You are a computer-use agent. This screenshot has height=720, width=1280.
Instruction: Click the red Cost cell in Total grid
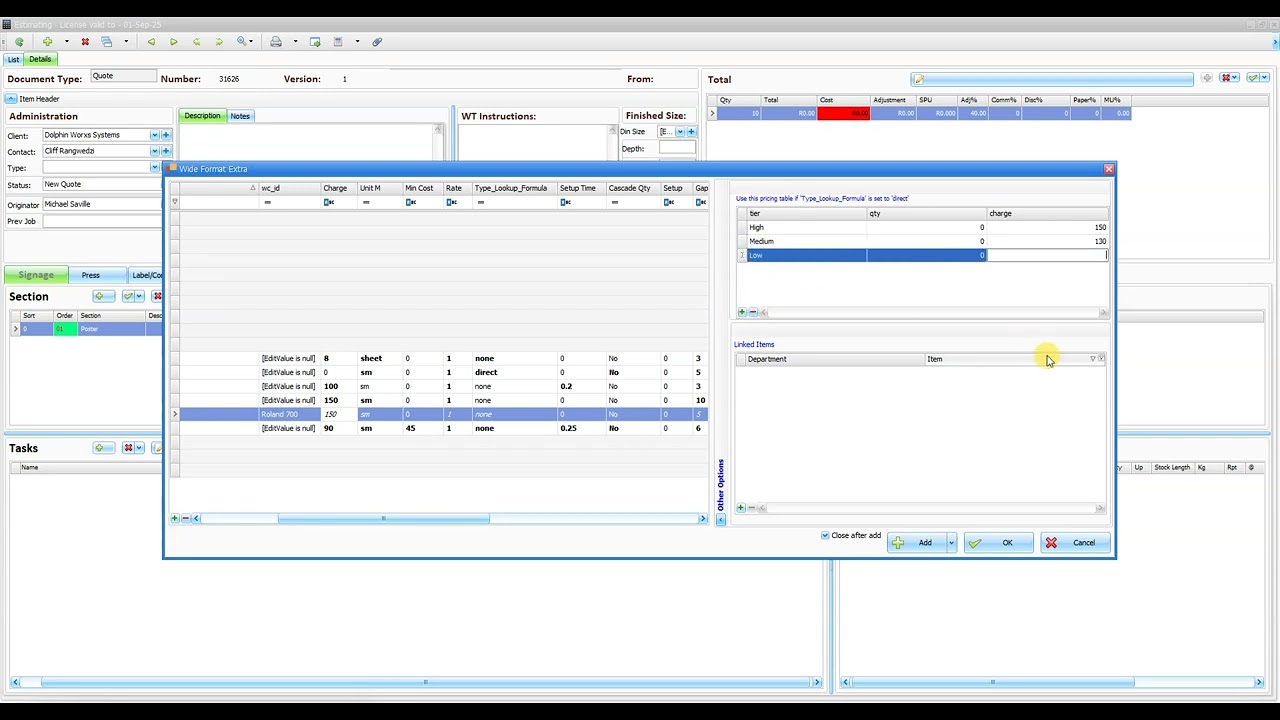pyautogui.click(x=843, y=113)
